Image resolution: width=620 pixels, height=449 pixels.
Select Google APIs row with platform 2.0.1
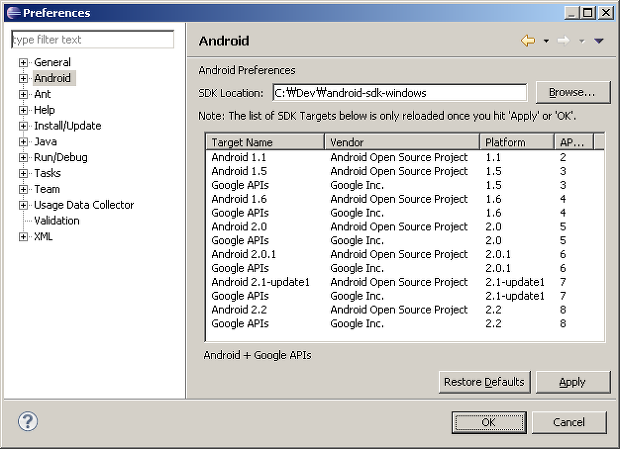click(x=405, y=268)
